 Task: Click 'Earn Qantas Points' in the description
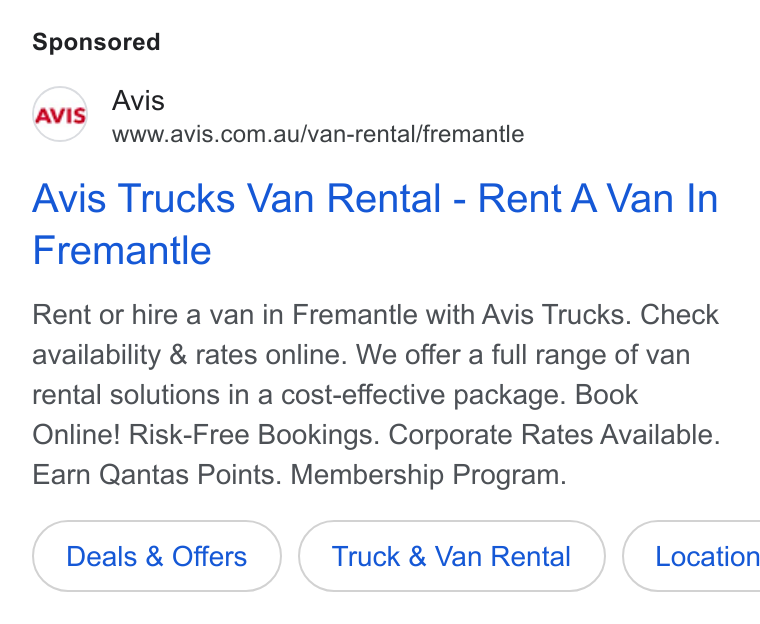[157, 475]
